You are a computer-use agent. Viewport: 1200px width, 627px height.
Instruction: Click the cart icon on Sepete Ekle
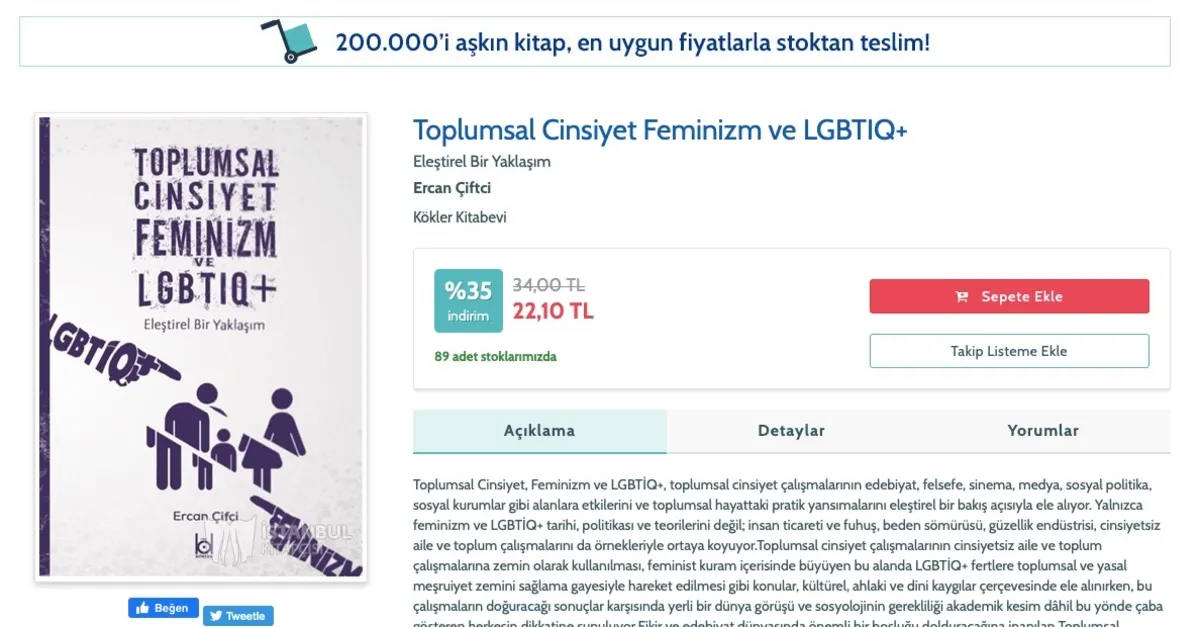pyautogui.click(x=962, y=297)
